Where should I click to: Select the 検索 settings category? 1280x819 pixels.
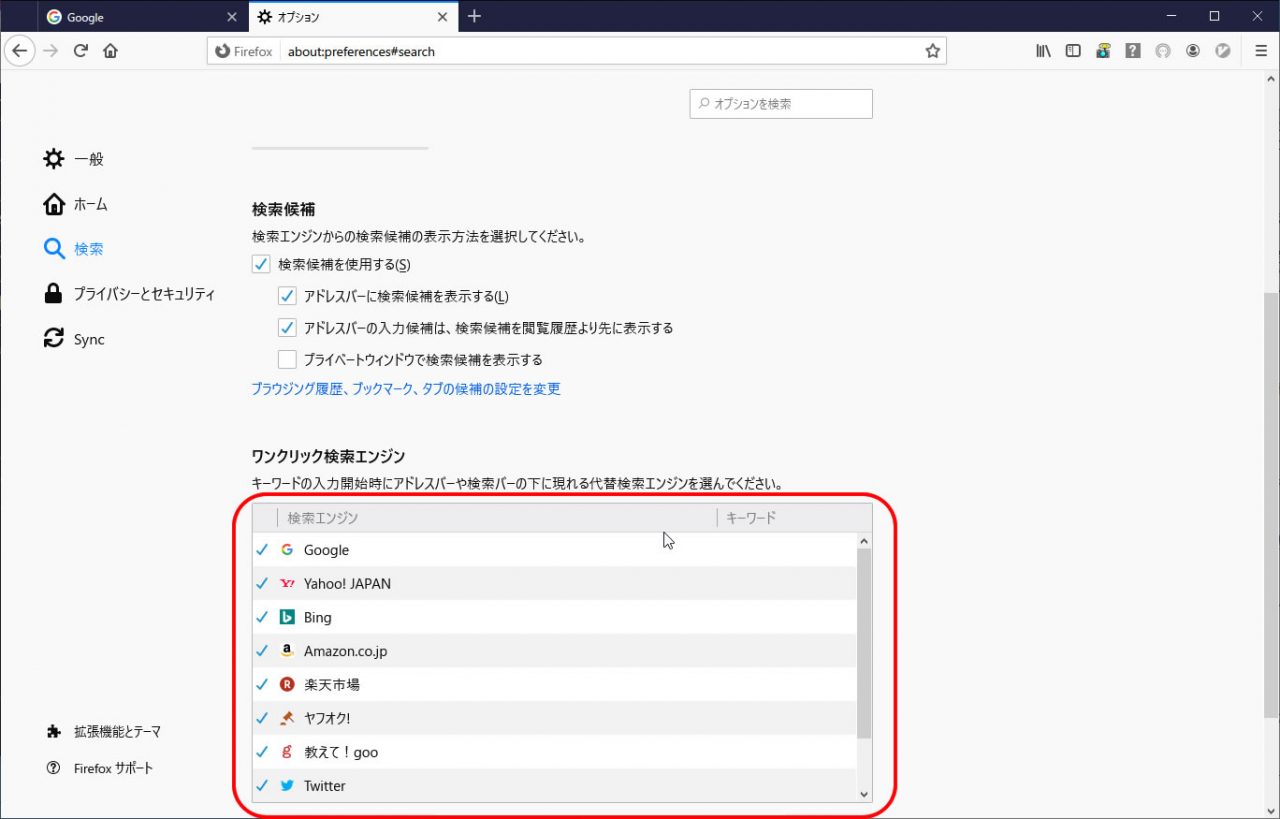[x=74, y=249]
